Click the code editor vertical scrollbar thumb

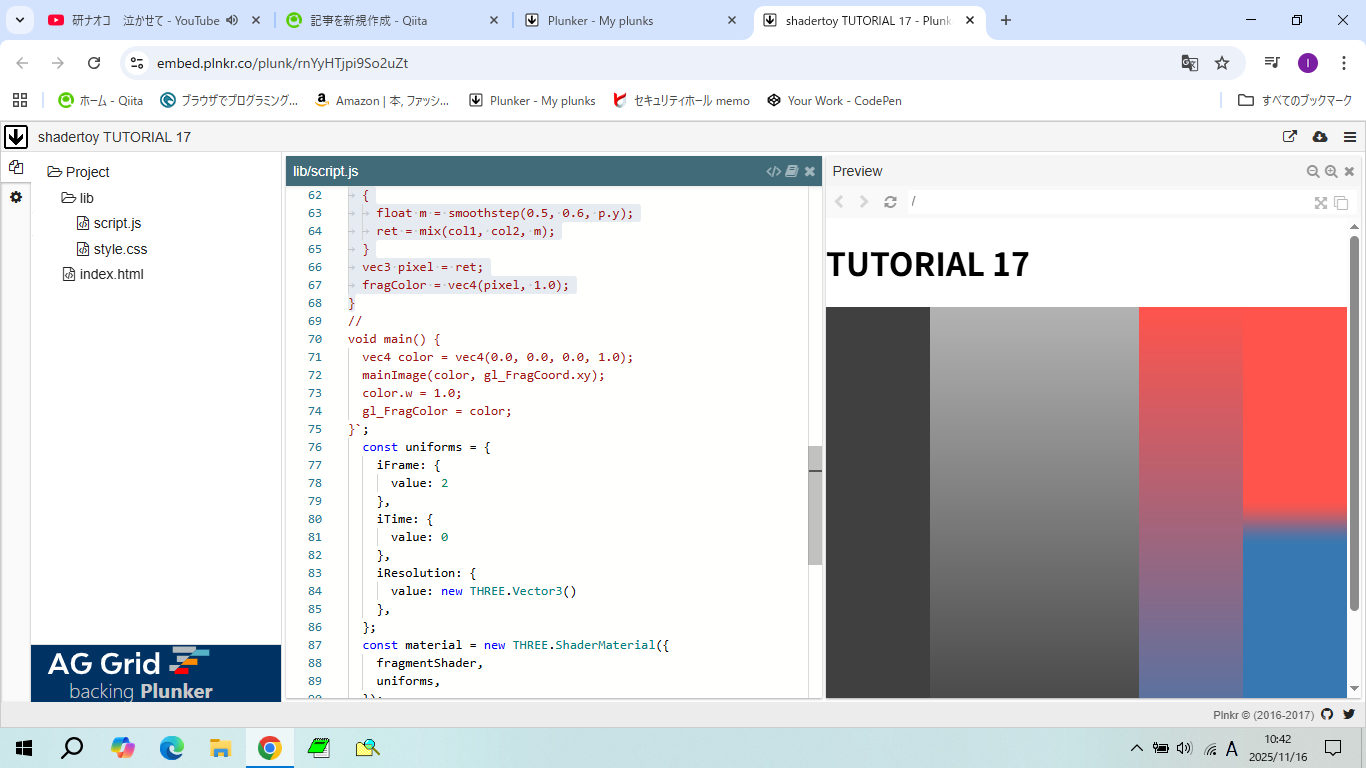(815, 506)
